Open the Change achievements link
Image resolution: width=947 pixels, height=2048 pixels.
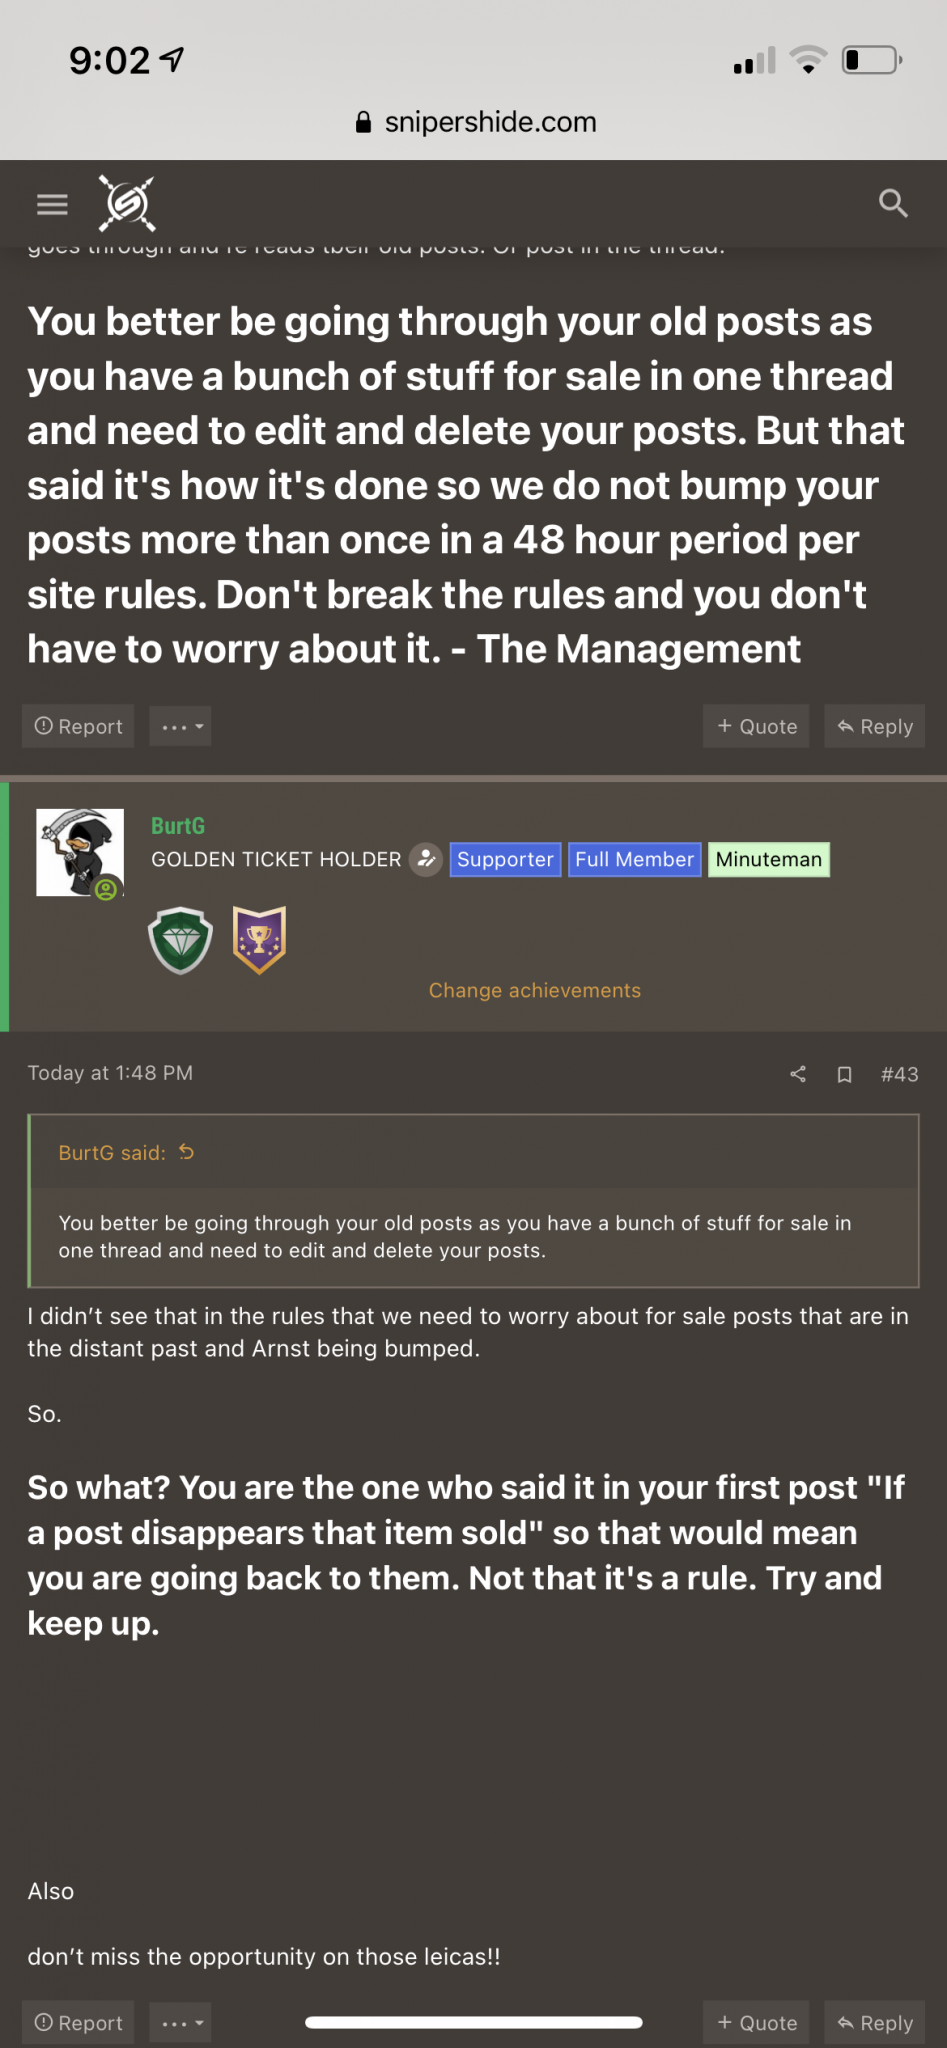[535, 990]
